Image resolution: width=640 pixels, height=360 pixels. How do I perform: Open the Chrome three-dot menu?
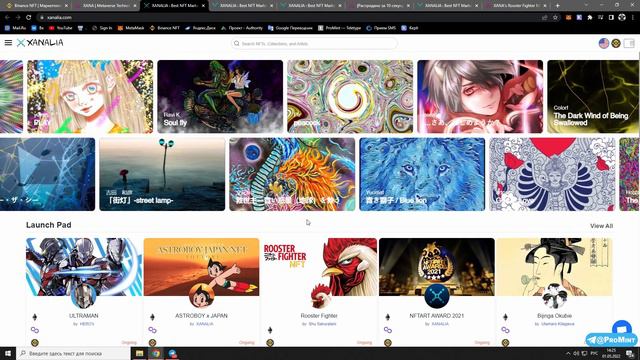click(x=634, y=18)
